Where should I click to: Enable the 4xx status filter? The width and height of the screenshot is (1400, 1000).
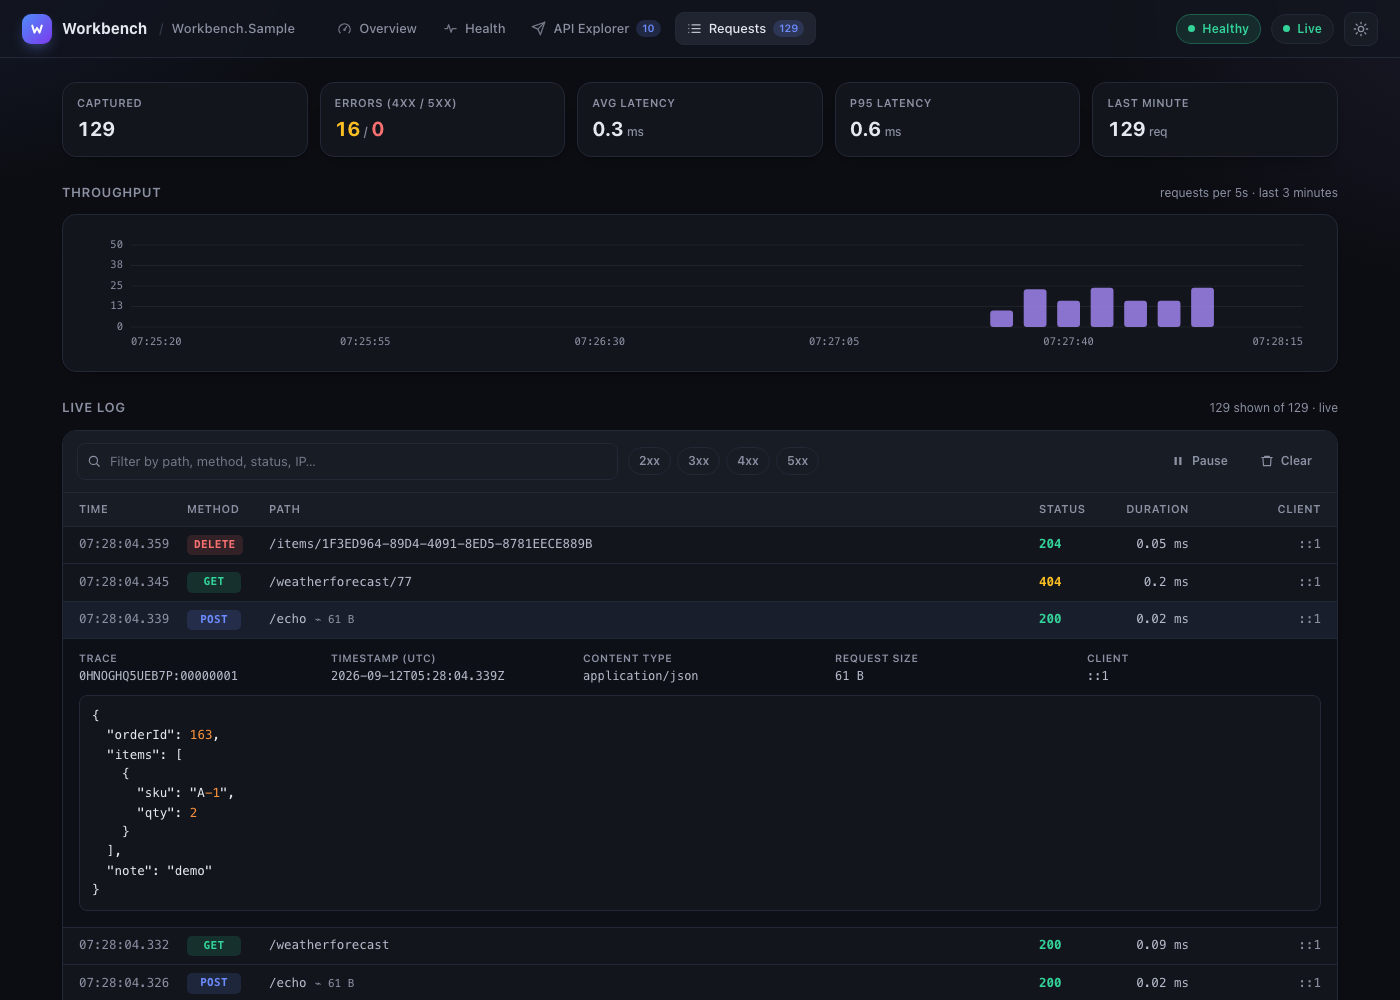pos(748,461)
